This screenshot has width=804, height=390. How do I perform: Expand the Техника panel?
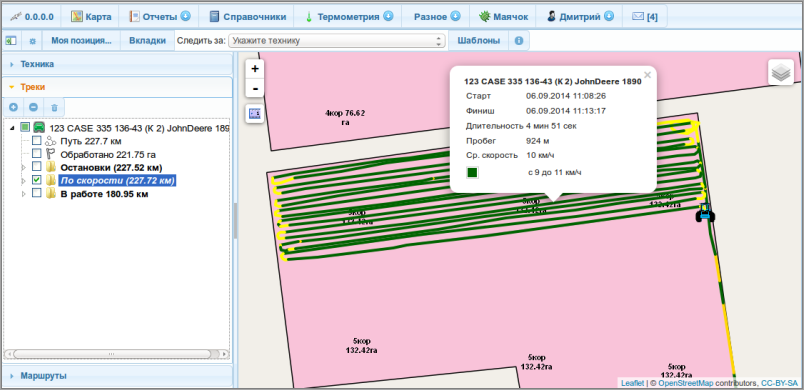tap(117, 64)
